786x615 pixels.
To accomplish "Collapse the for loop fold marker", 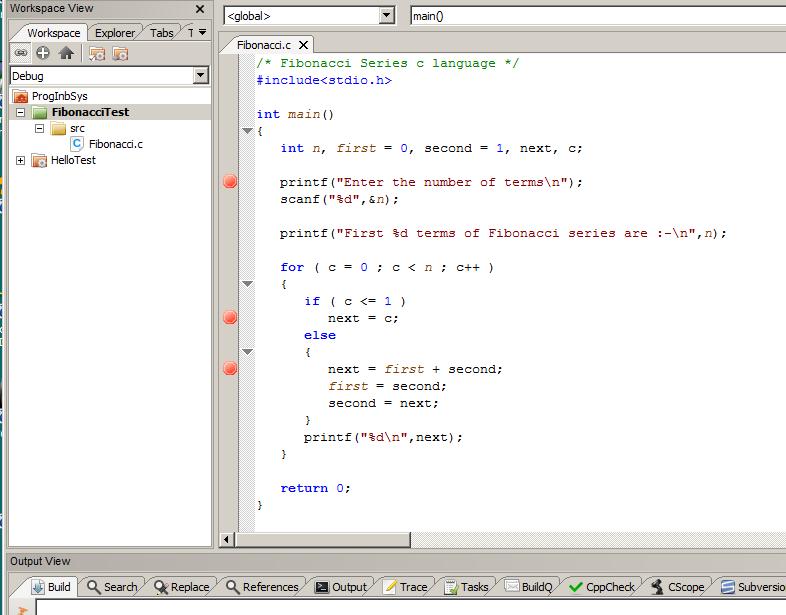I will (247, 284).
